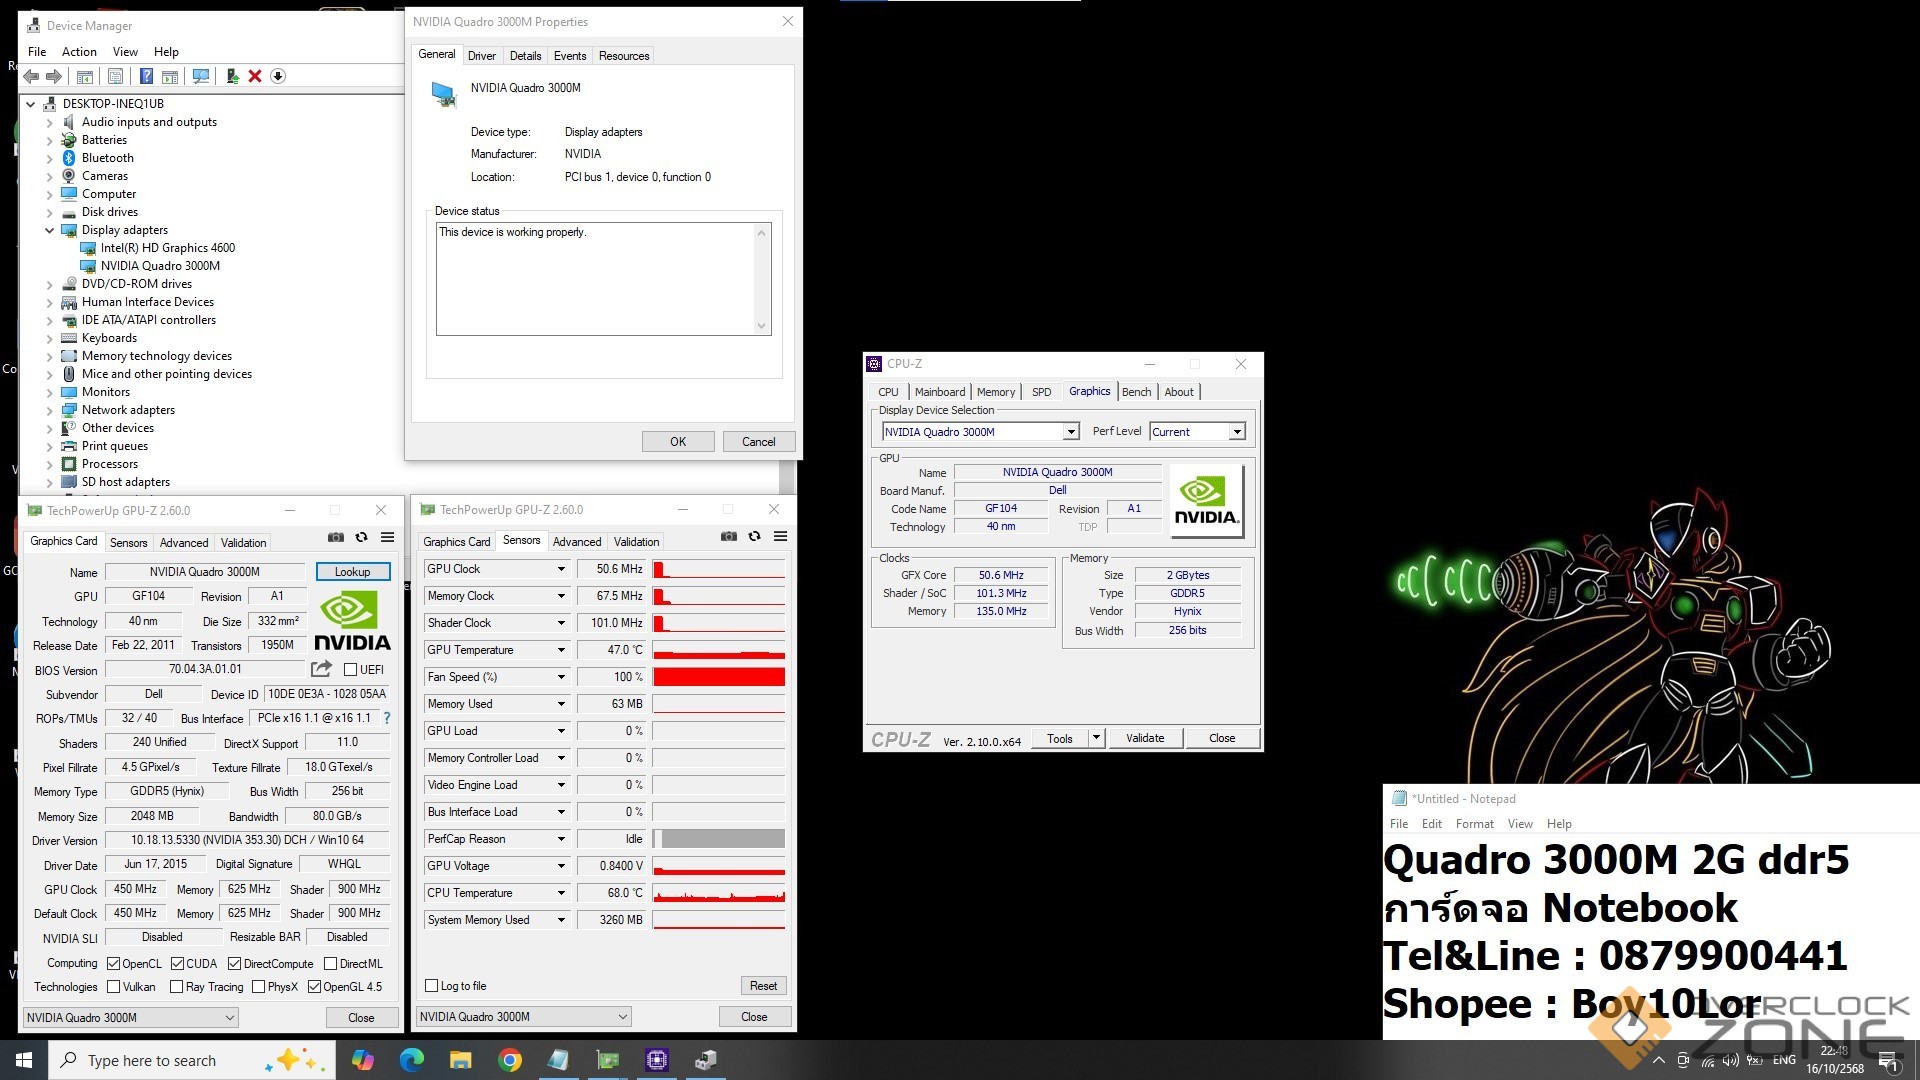The image size is (1920, 1080).
Task: Open CPU-Z Perf Level dropdown
Action: pos(1237,432)
